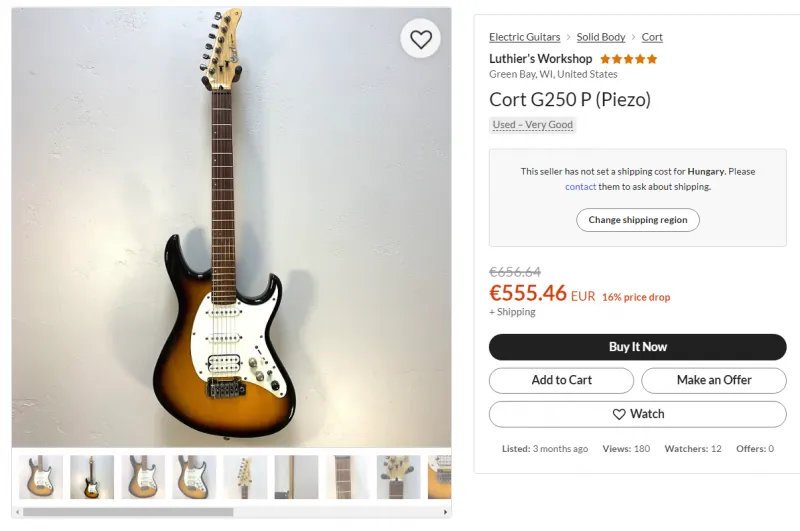Click the Used – Very Good condition label
The width and height of the screenshot is (800, 531).
533,125
